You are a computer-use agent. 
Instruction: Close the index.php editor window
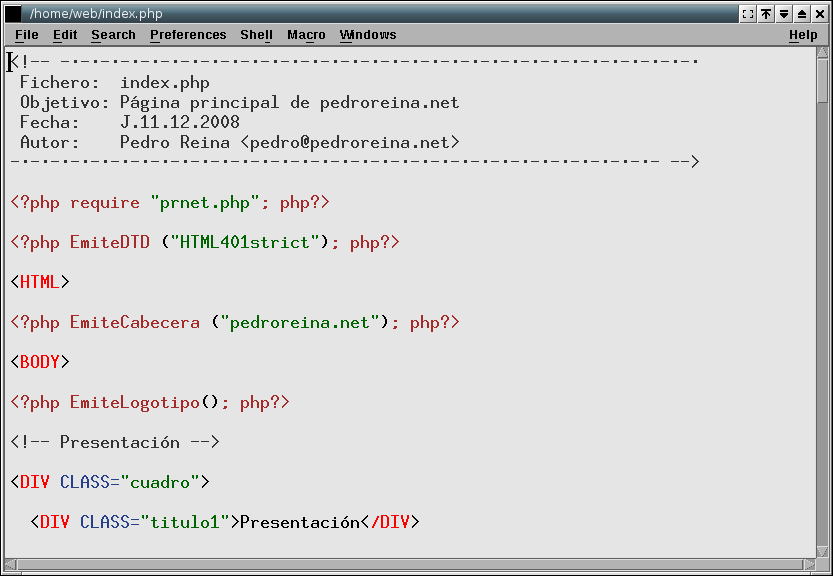(x=820, y=14)
